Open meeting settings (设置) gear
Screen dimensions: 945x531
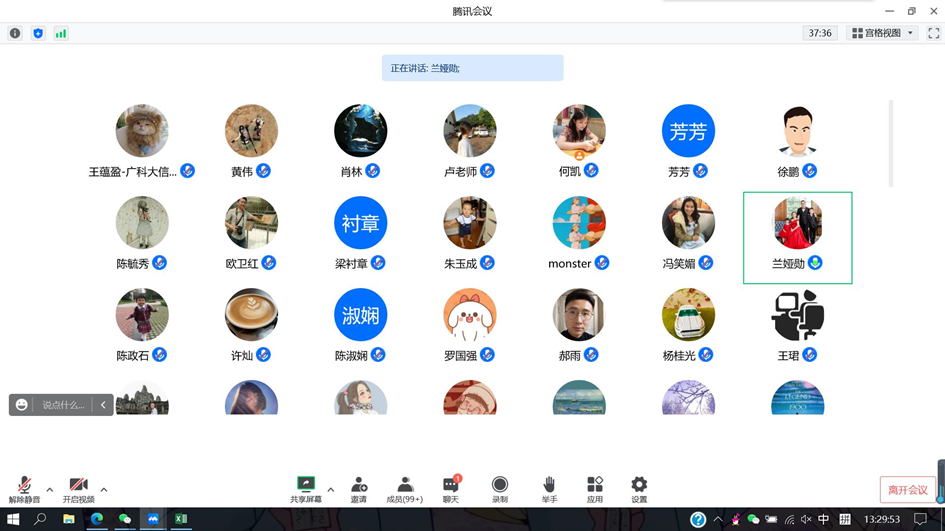click(x=639, y=489)
